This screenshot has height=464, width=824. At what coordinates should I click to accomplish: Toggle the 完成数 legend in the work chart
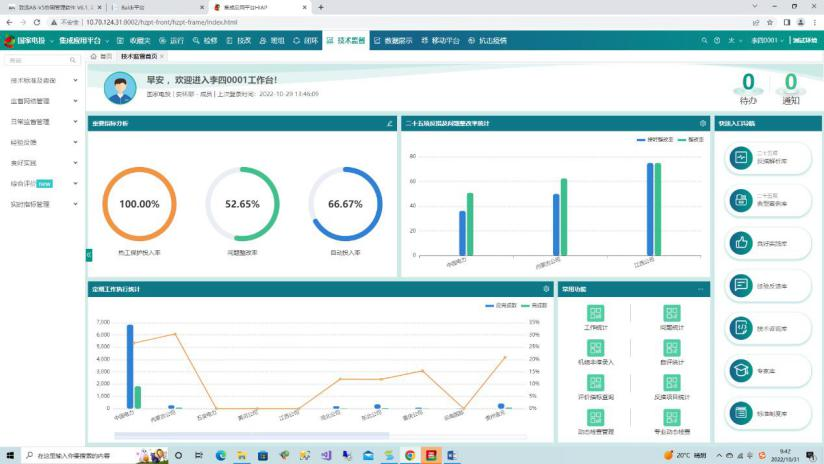[501, 305]
